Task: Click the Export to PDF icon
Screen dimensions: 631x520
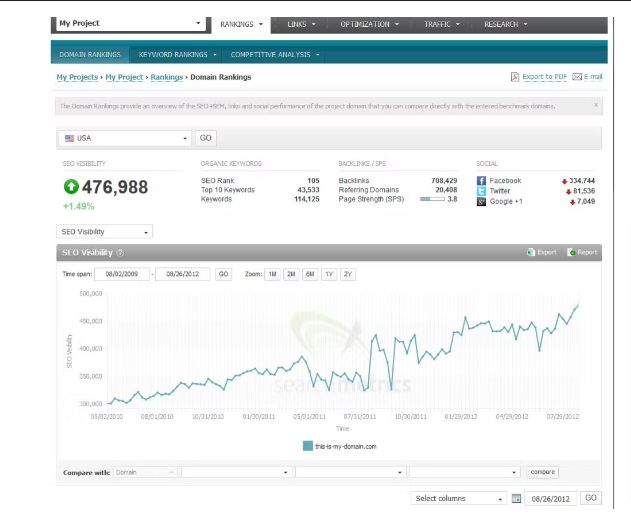Action: 515,76
